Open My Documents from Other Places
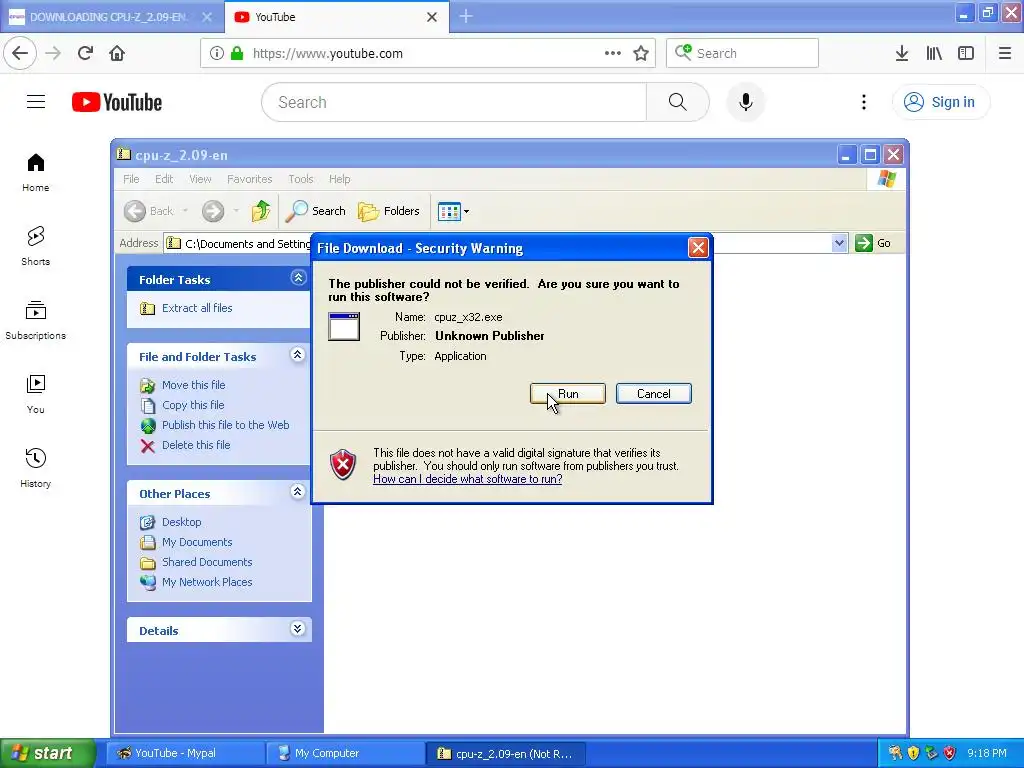The height and width of the screenshot is (768, 1024). pos(197,542)
